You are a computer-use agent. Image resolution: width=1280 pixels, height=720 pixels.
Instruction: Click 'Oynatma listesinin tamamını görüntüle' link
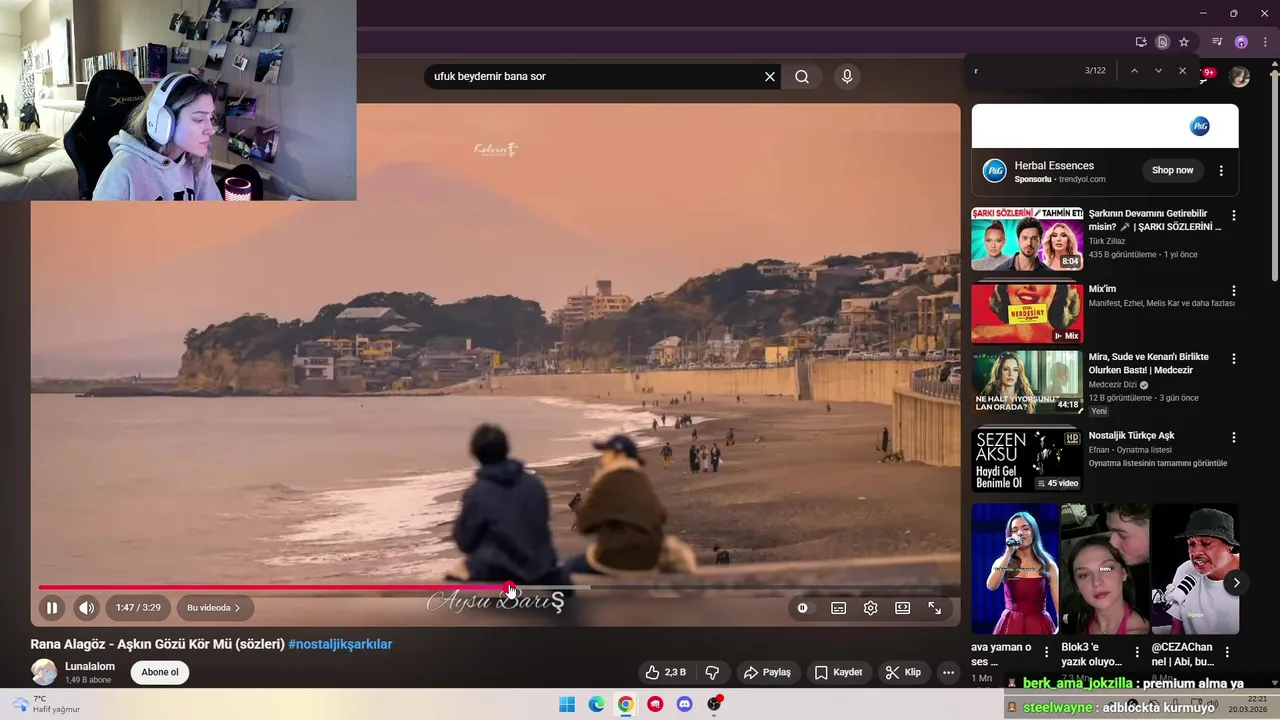pos(1158,463)
